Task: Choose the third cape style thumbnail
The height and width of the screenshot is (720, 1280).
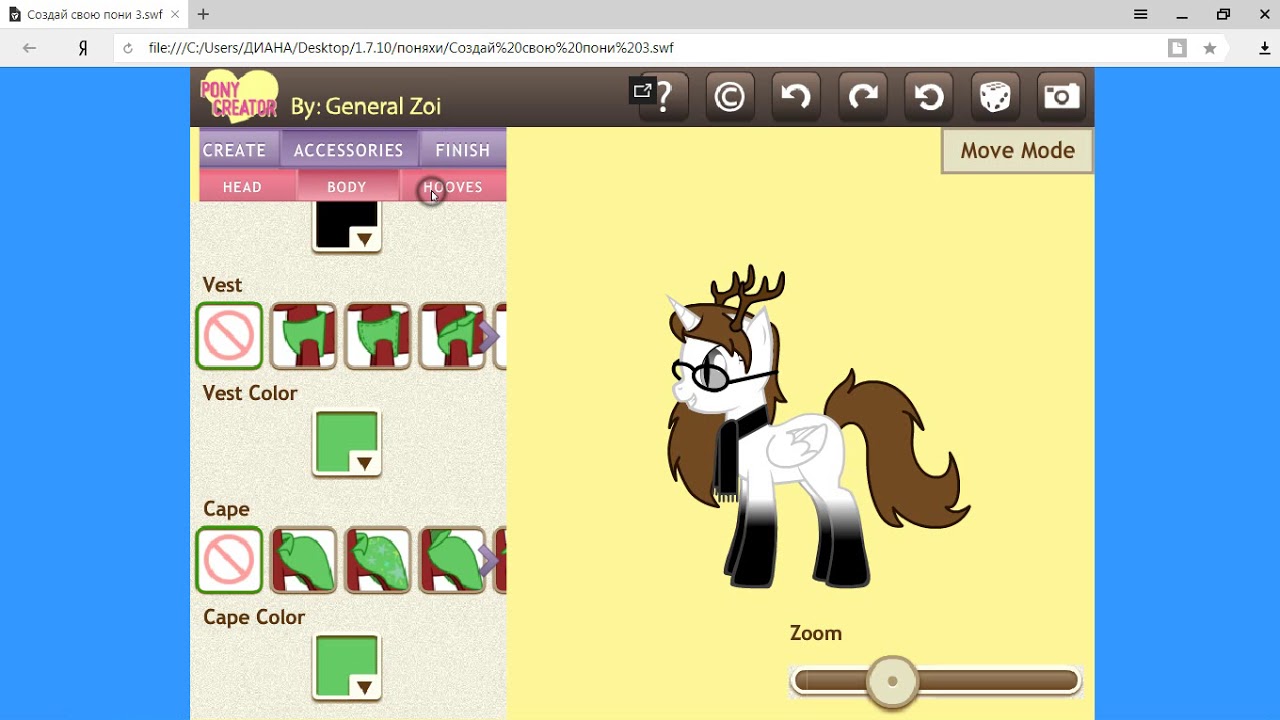Action: 451,560
